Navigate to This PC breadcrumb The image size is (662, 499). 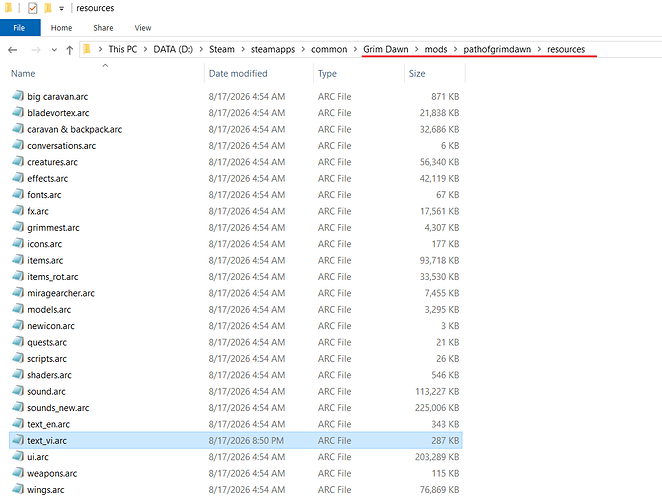[x=122, y=49]
